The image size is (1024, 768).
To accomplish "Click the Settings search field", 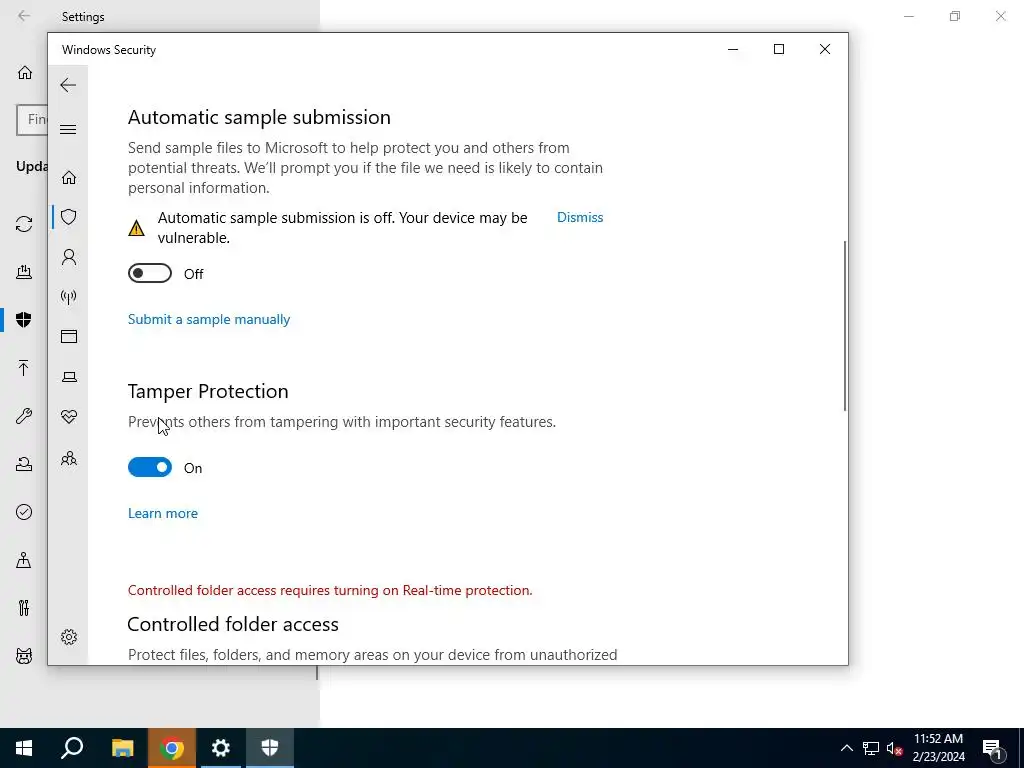I will (33, 120).
